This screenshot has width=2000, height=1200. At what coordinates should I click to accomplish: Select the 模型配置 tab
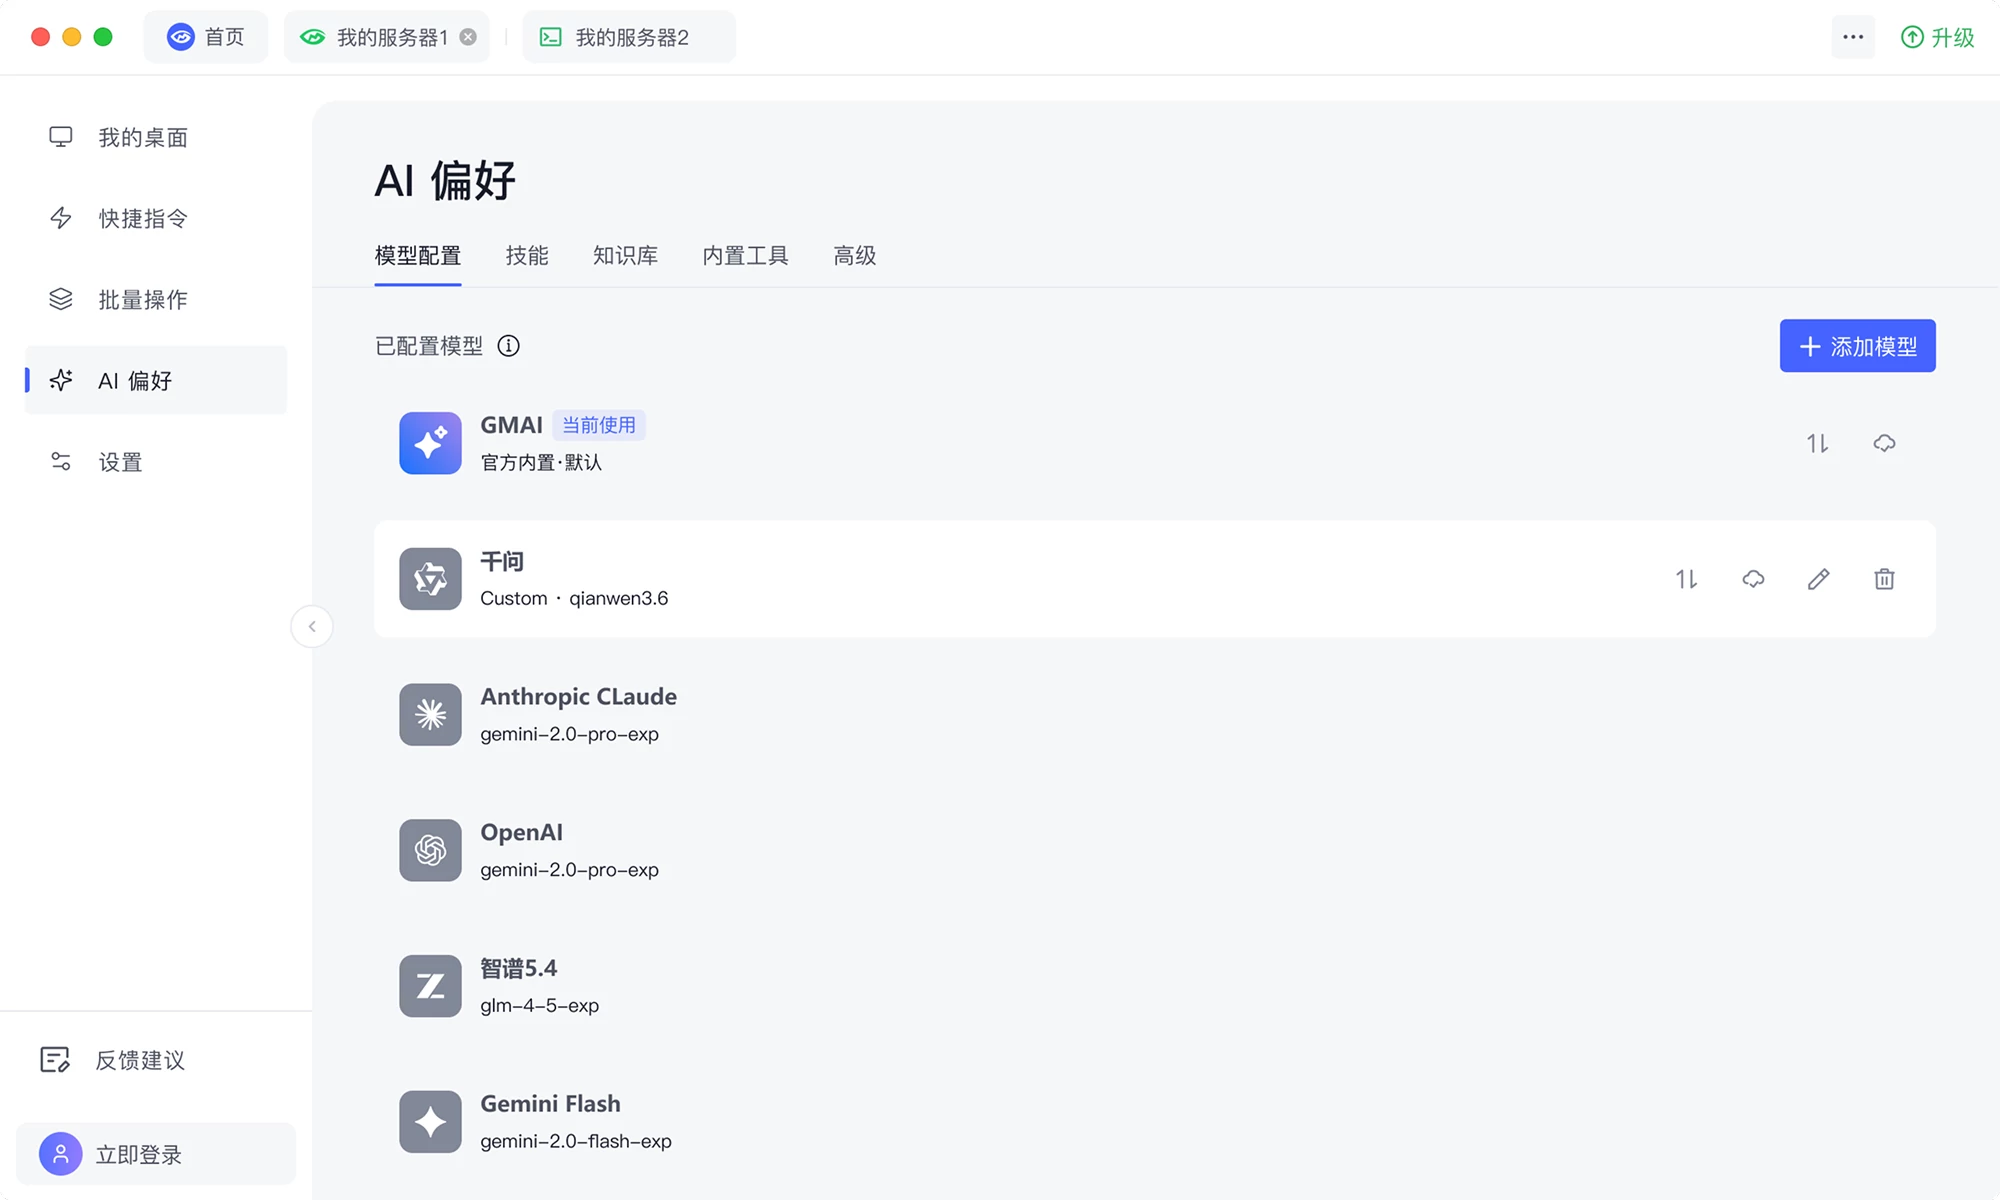pos(418,256)
